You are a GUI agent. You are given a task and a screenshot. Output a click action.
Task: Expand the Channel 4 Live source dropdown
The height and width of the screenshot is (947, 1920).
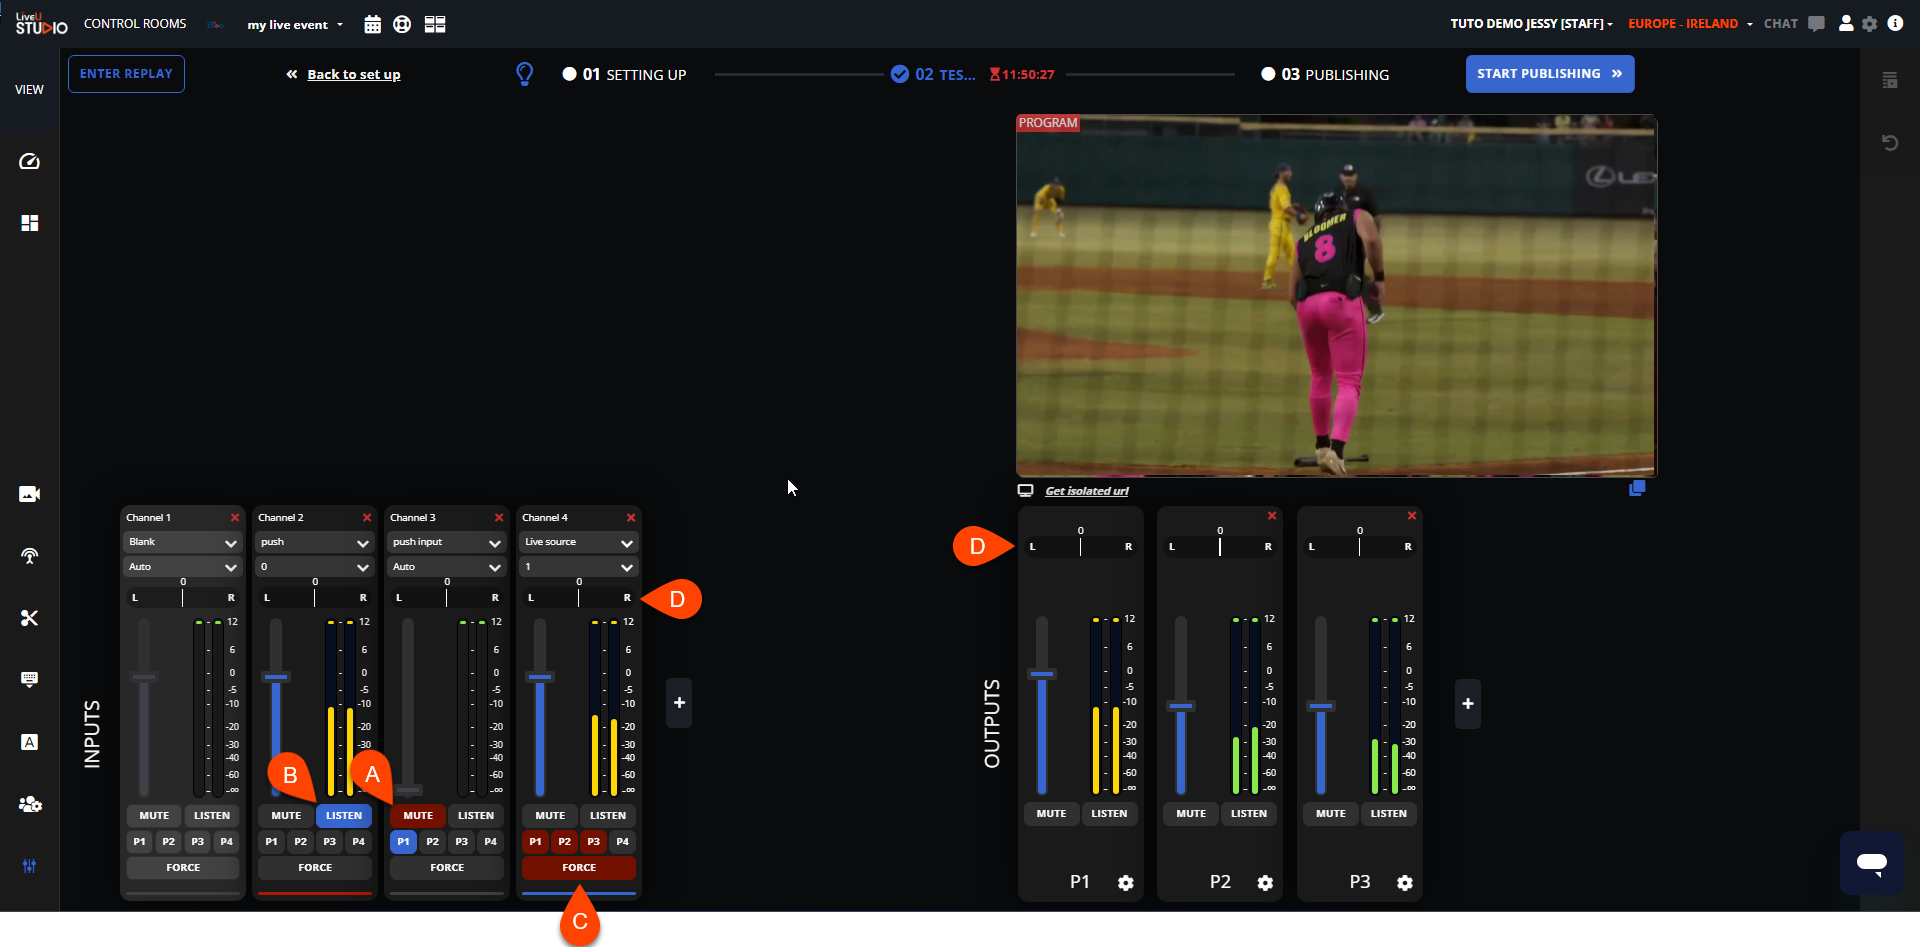tap(578, 542)
